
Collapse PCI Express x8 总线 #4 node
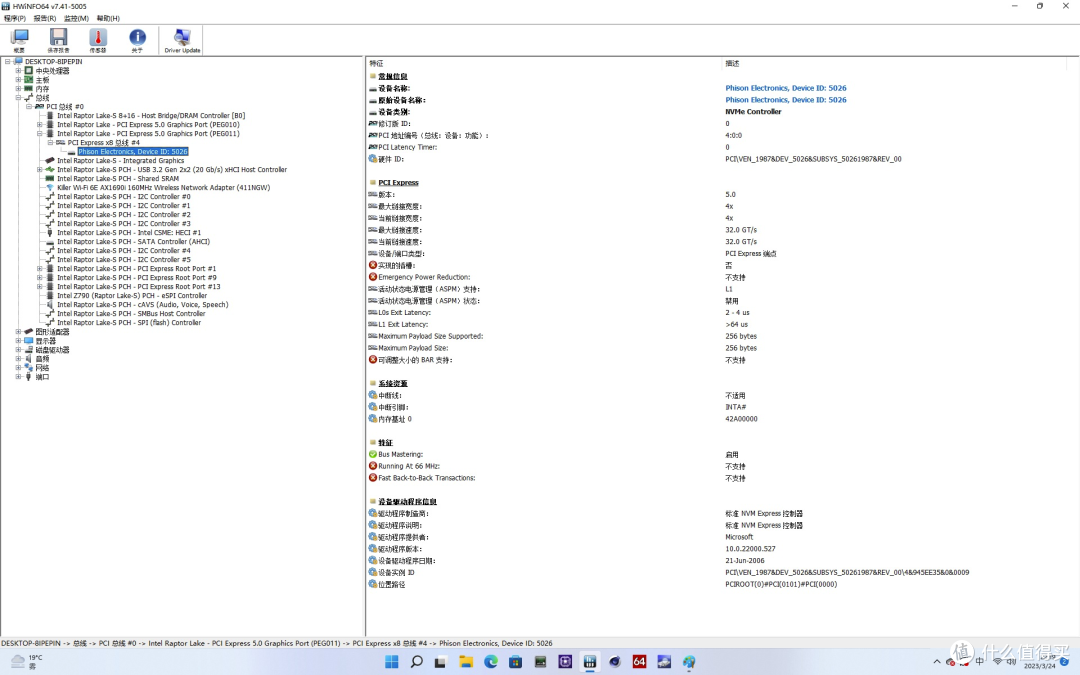[x=50, y=143]
